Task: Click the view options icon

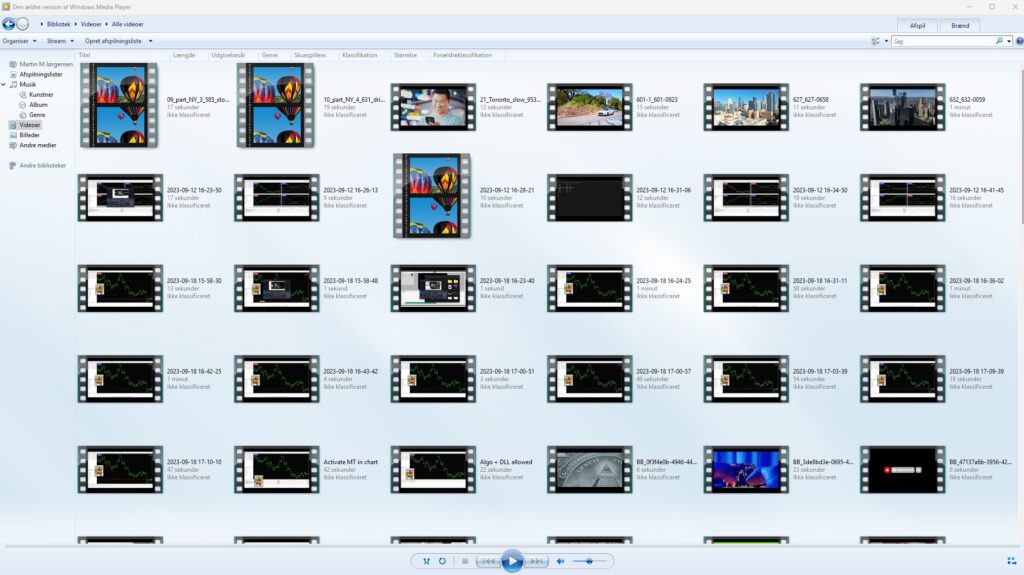Action: (876, 41)
